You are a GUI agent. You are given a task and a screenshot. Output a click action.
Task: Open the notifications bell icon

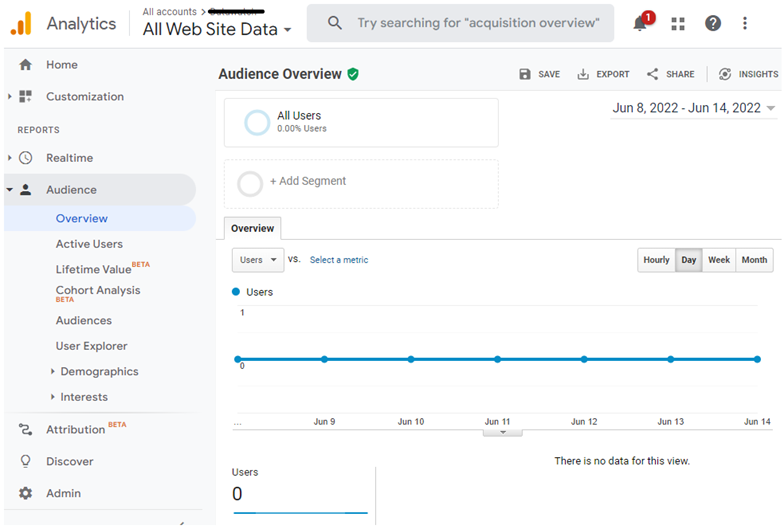[641, 23]
